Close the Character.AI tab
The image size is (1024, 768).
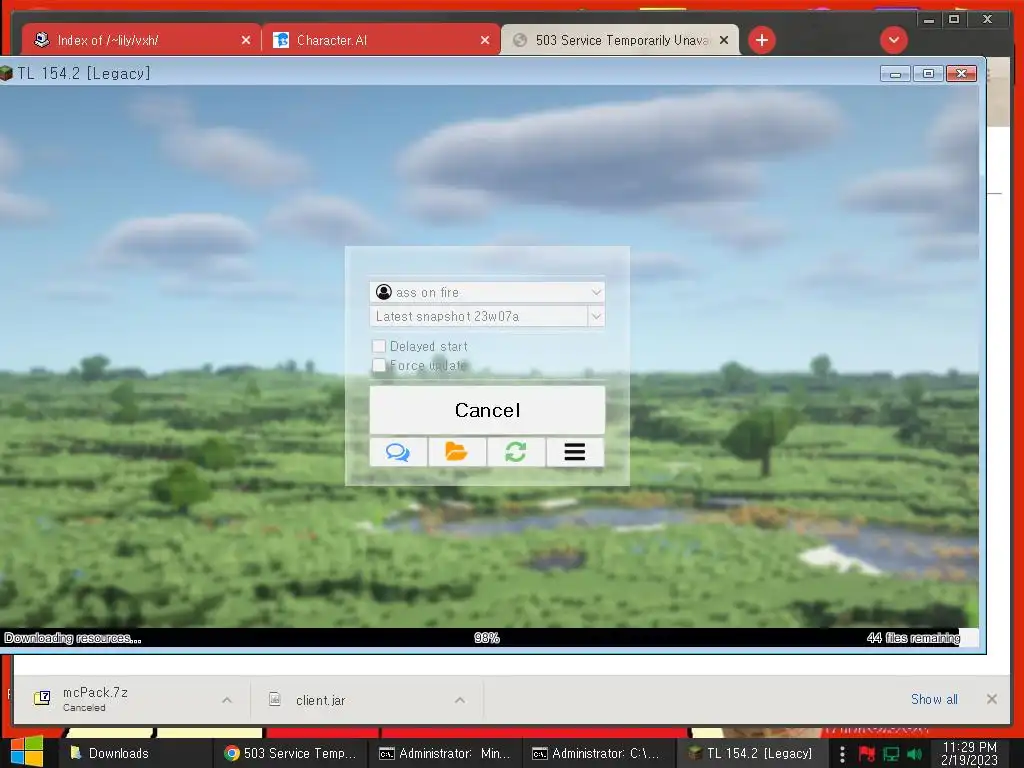pyautogui.click(x=485, y=40)
